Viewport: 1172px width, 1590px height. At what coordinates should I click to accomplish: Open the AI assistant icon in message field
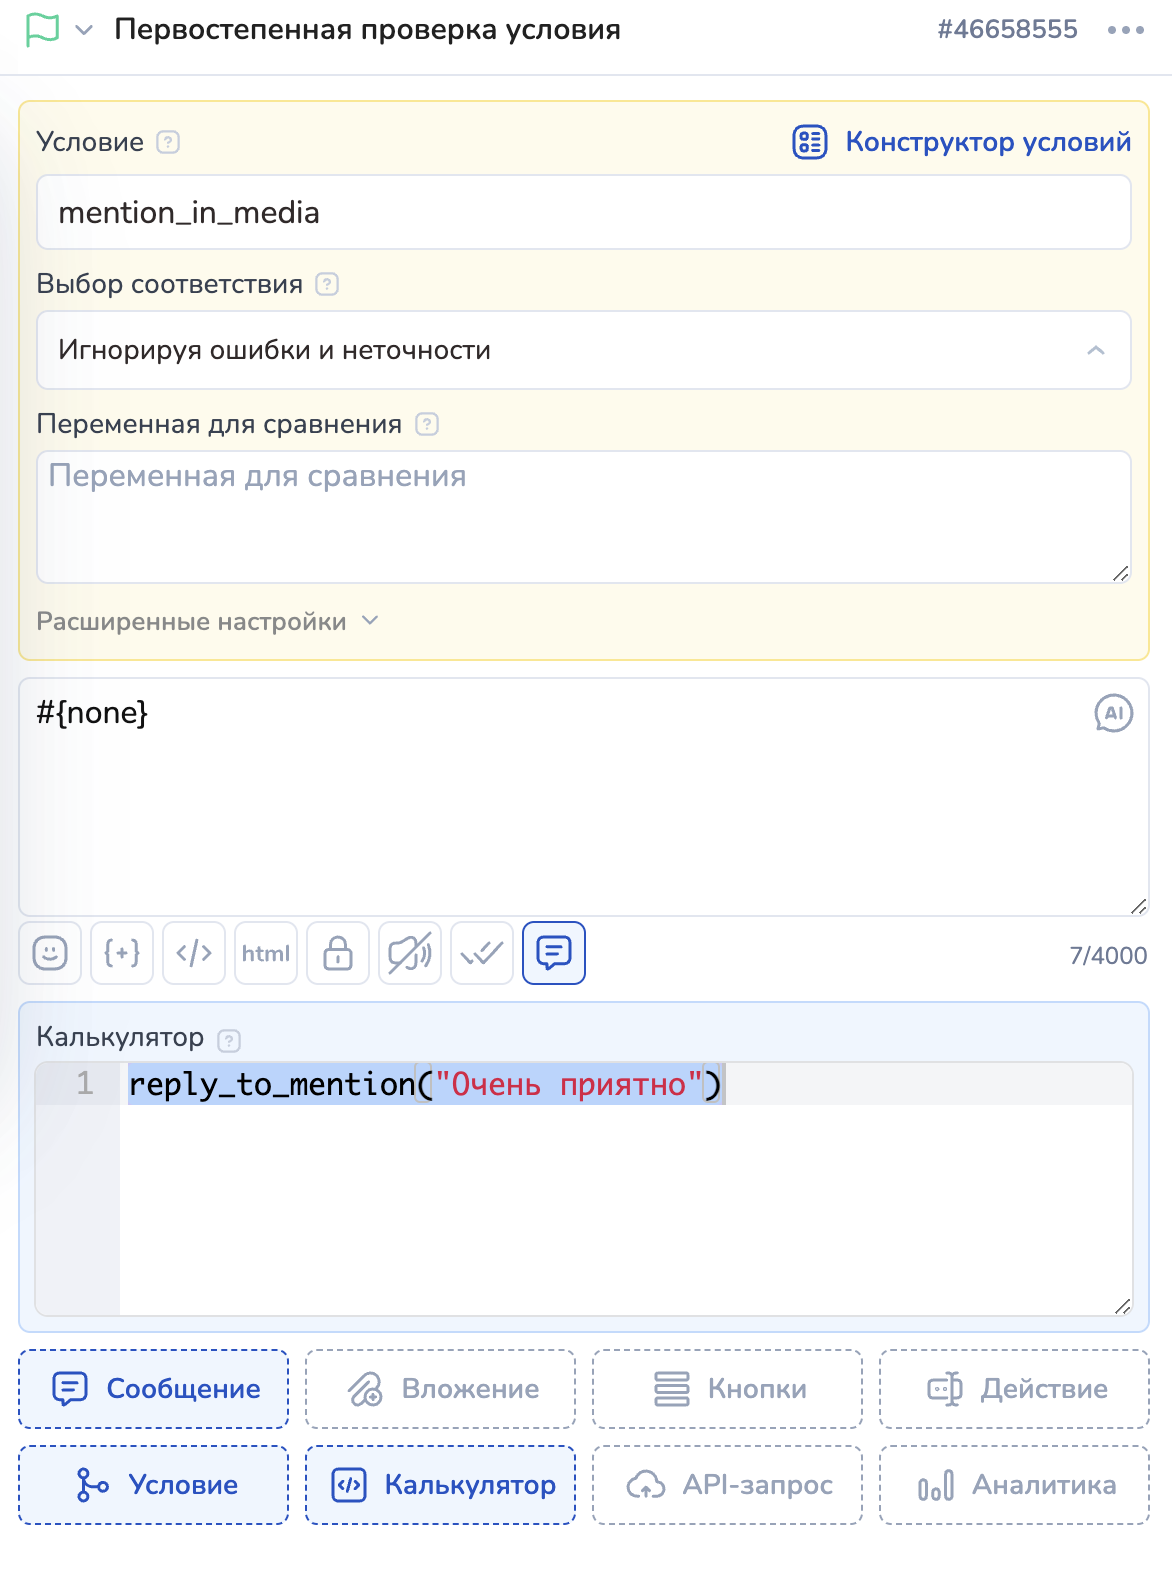[1113, 714]
